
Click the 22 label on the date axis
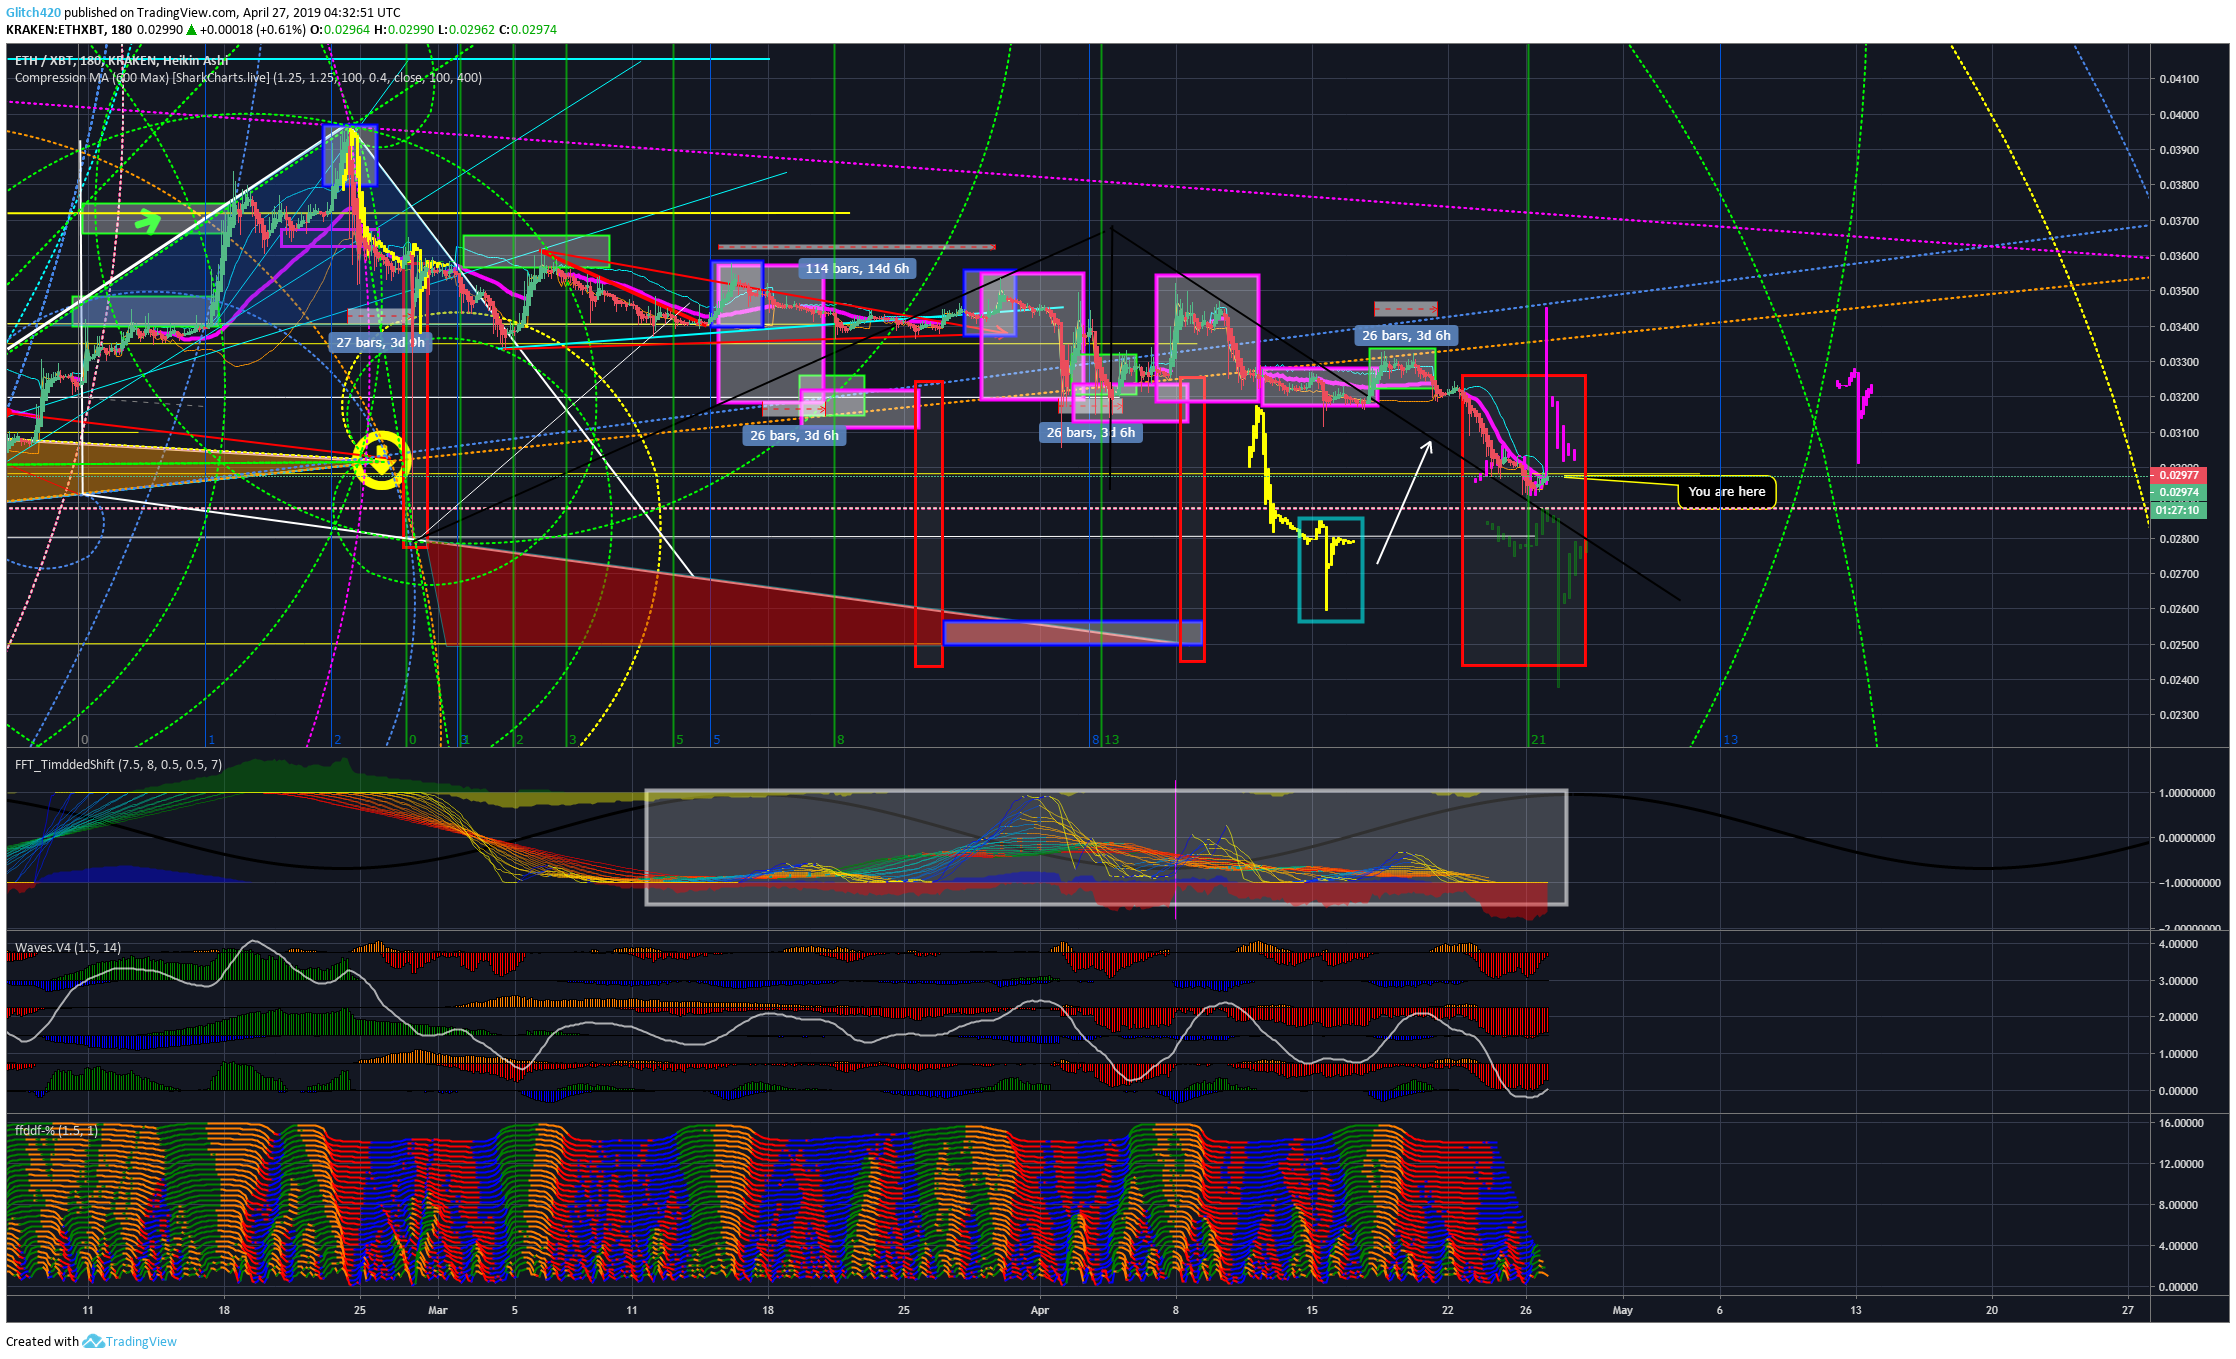coord(1448,1310)
